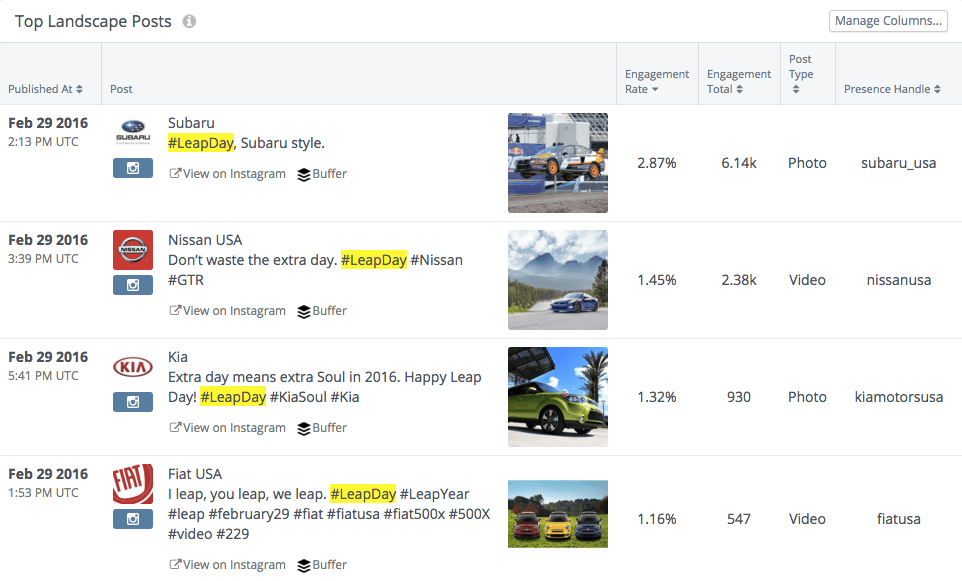Screen dimensions: 962x581
Task: Sort by the Presence Handle column
Action: coord(892,89)
